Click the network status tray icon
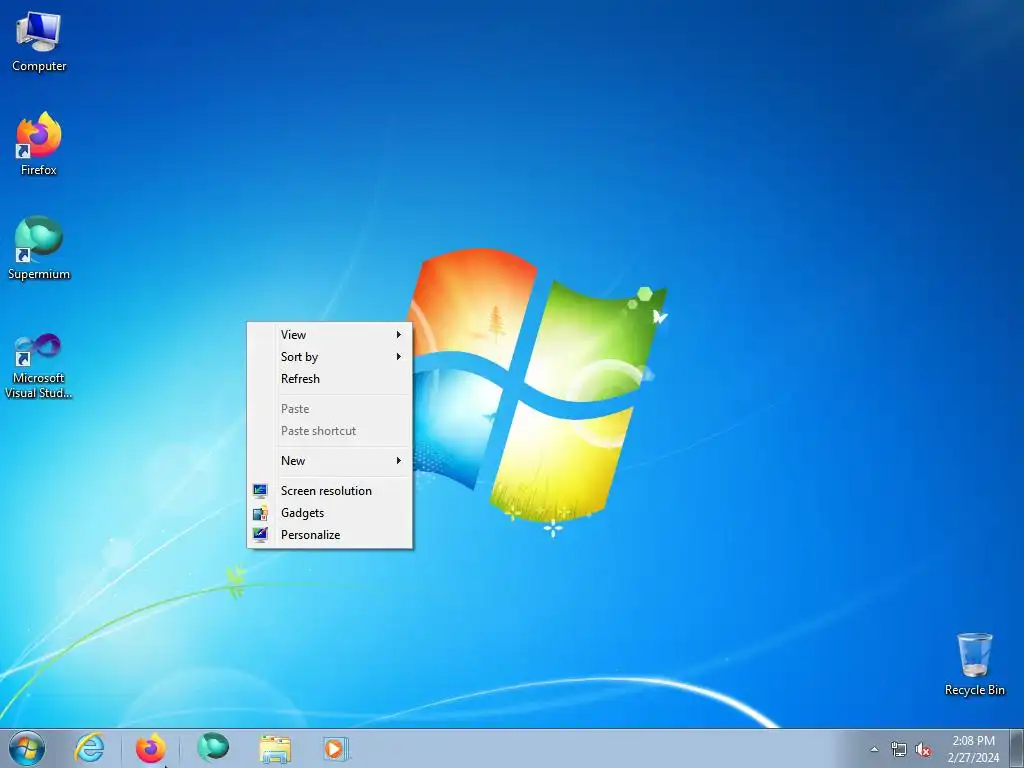This screenshot has height=768, width=1024. tap(899, 750)
